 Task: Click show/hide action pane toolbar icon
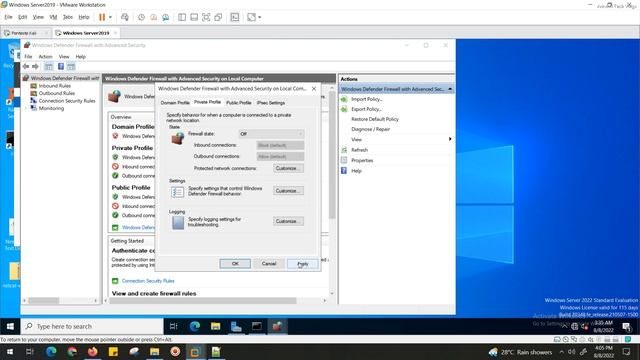click(x=71, y=66)
